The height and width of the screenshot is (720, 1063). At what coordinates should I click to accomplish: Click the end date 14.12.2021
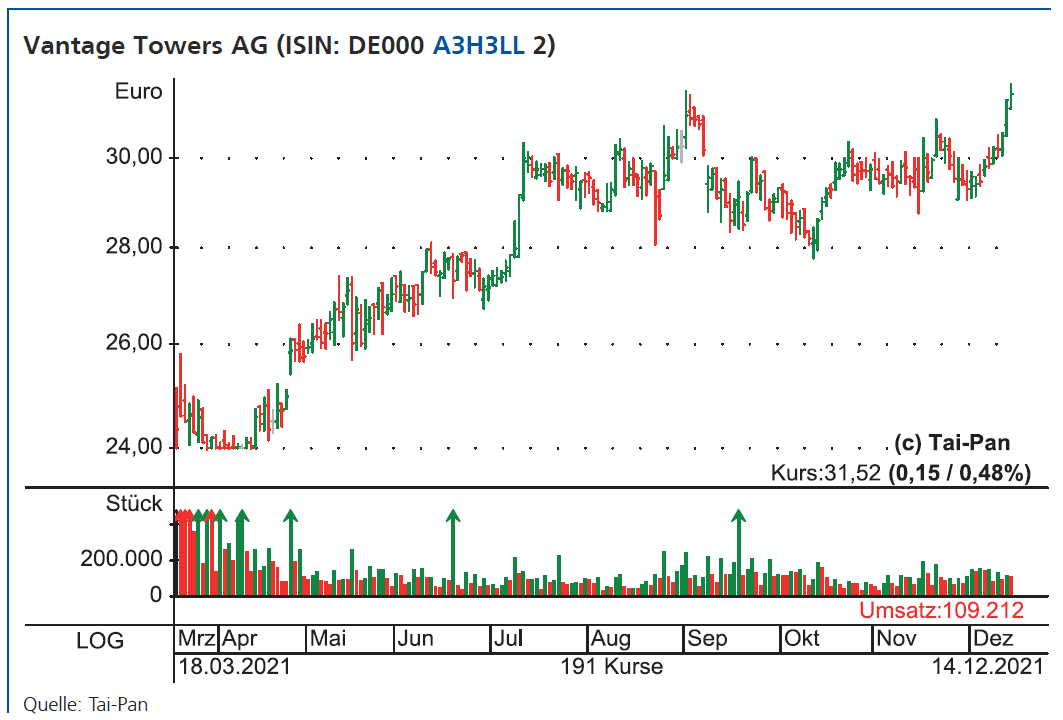[988, 666]
